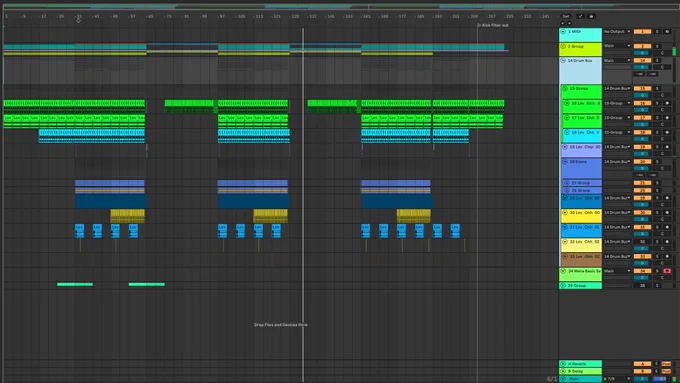Click the Set locator button
Image resolution: width=680 pixels, height=383 pixels.
[566, 16]
